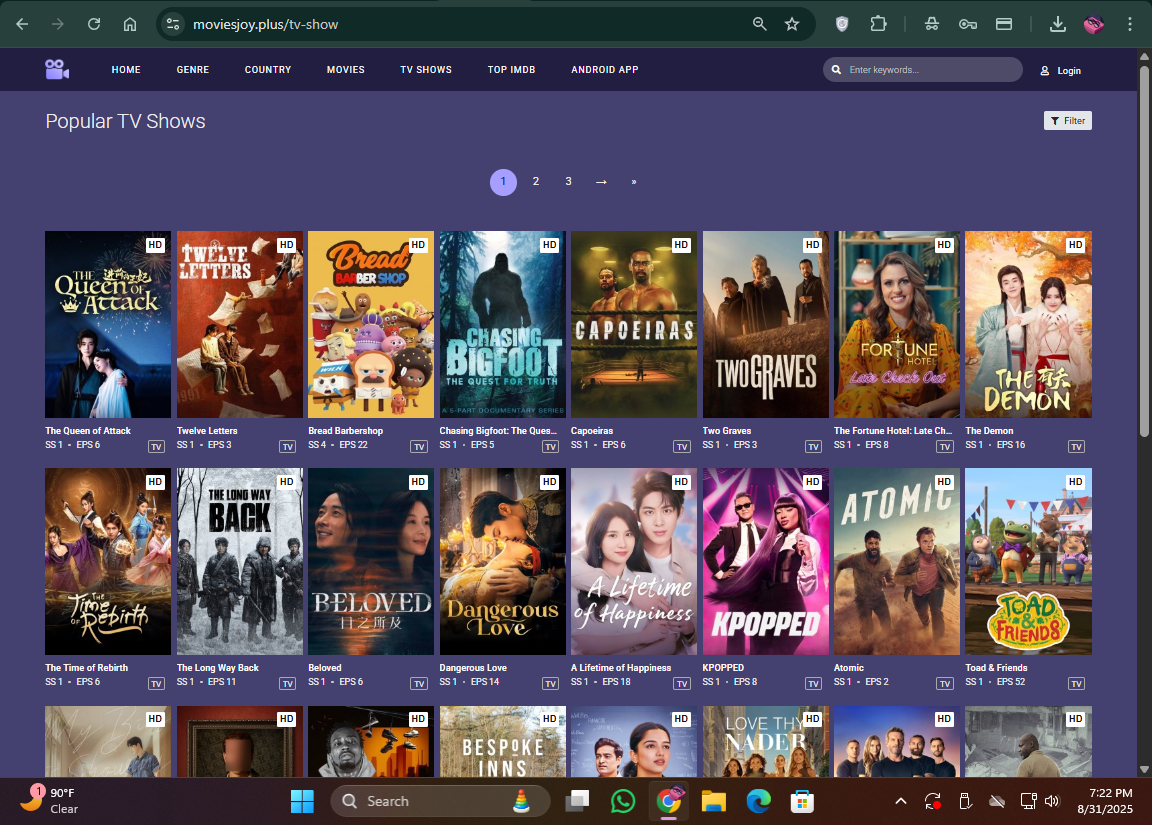1152x825 pixels.
Task: Open weather widget showing 90°F
Action: (48, 801)
